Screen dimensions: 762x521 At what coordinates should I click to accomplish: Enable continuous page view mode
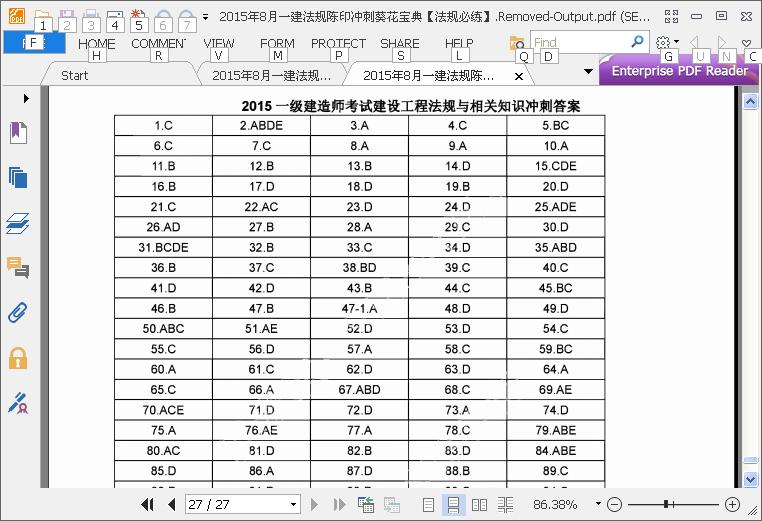point(453,505)
